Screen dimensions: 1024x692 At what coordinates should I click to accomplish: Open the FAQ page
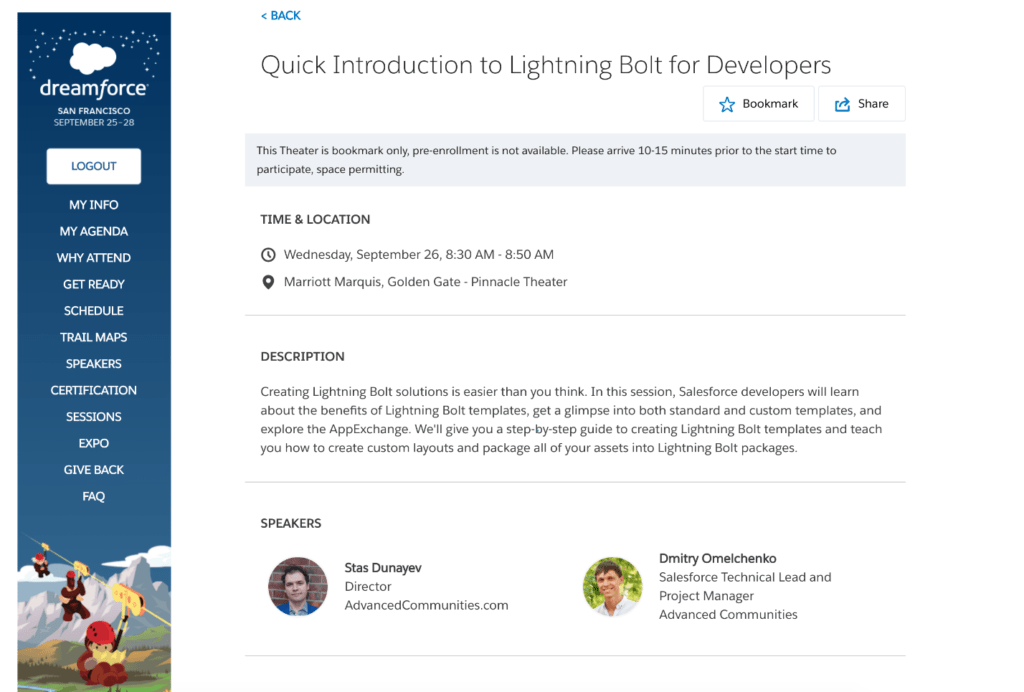coord(93,496)
